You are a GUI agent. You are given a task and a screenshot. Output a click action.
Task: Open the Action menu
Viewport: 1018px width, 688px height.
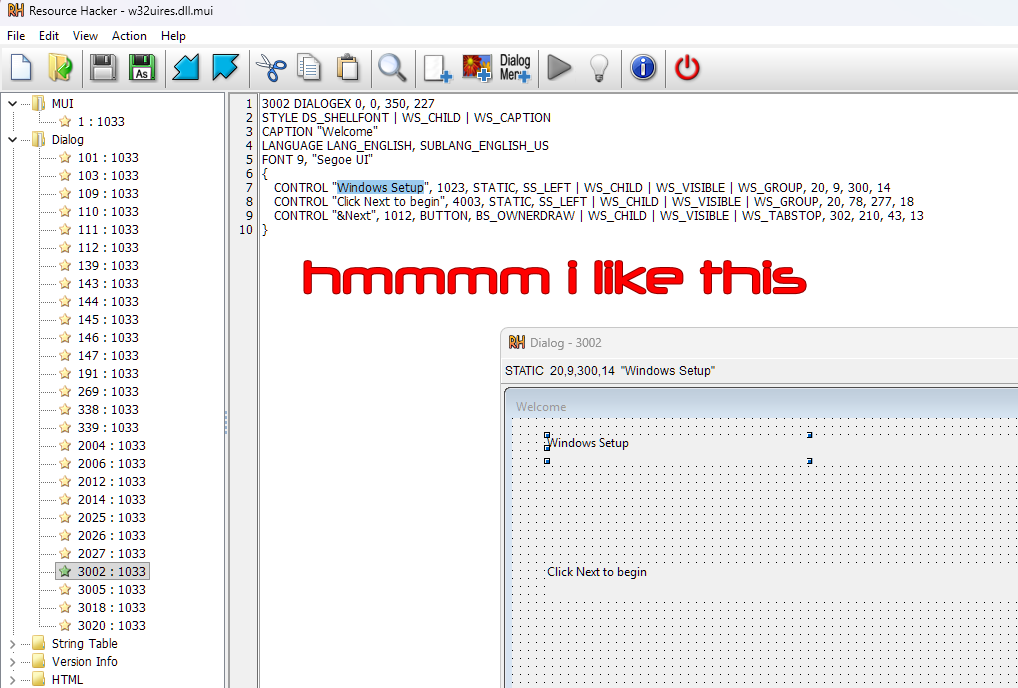(129, 36)
